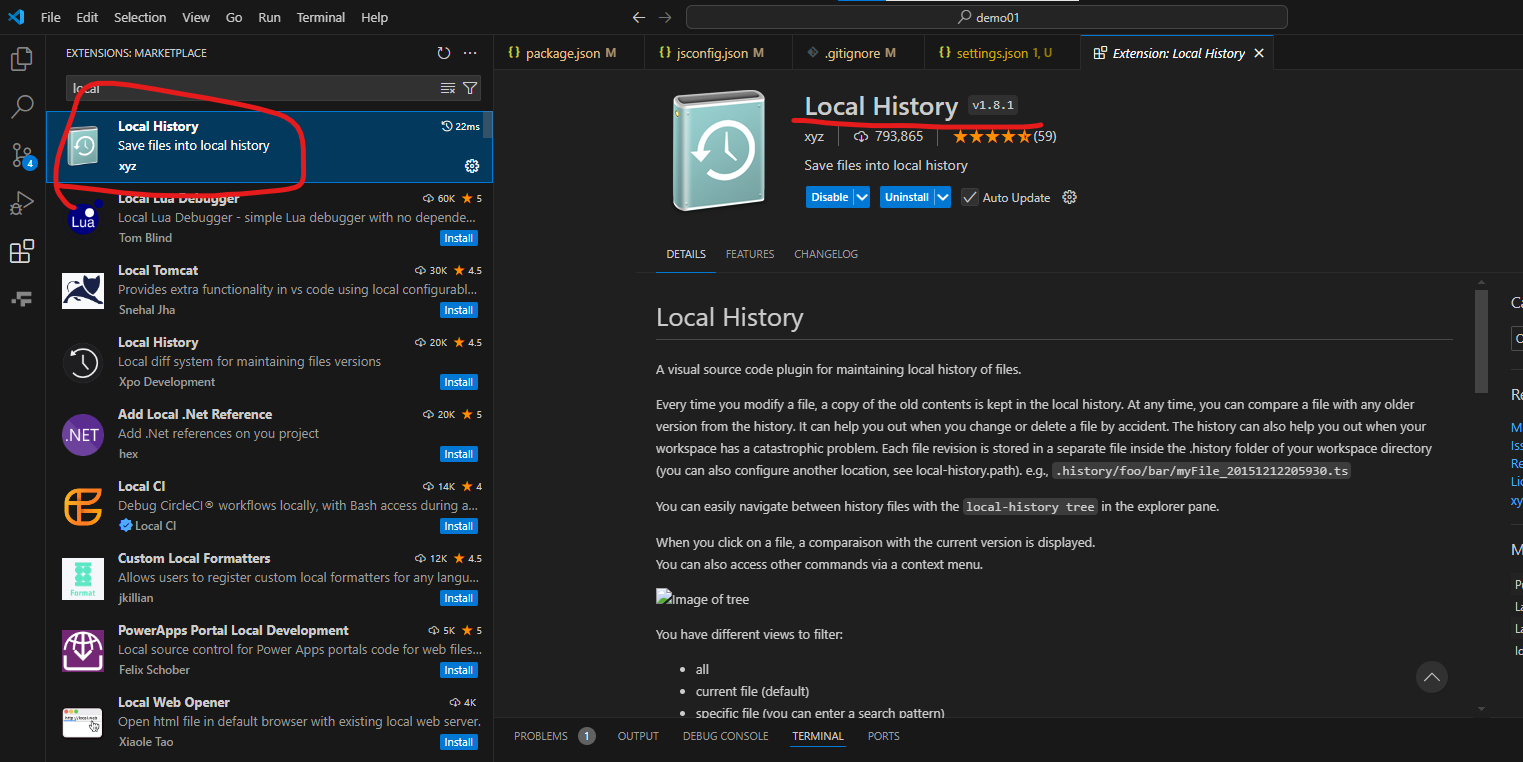The width and height of the screenshot is (1523, 762).
Task: Close the Extension: Local History tab
Action: click(1259, 53)
